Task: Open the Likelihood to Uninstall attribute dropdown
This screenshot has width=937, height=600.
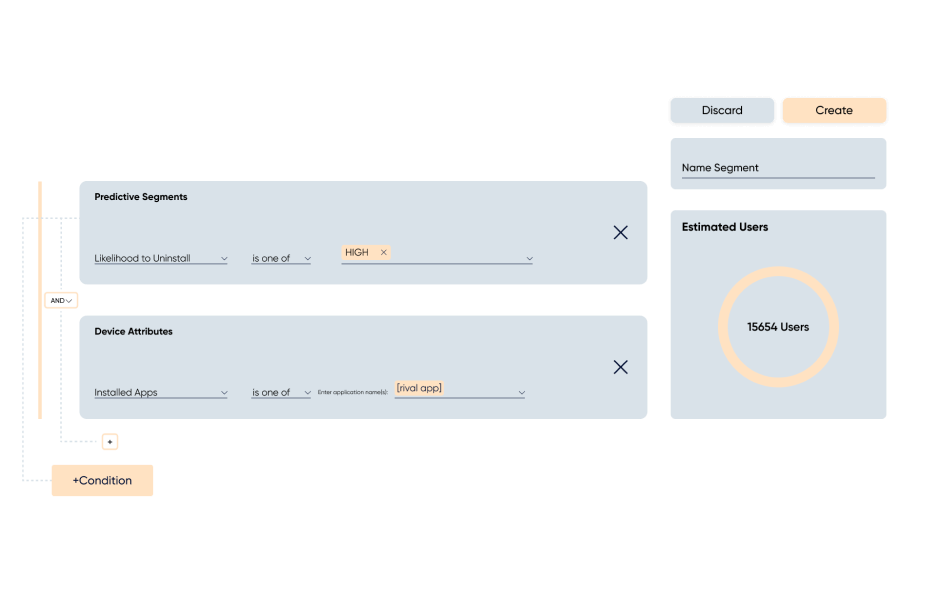Action: [x=160, y=257]
